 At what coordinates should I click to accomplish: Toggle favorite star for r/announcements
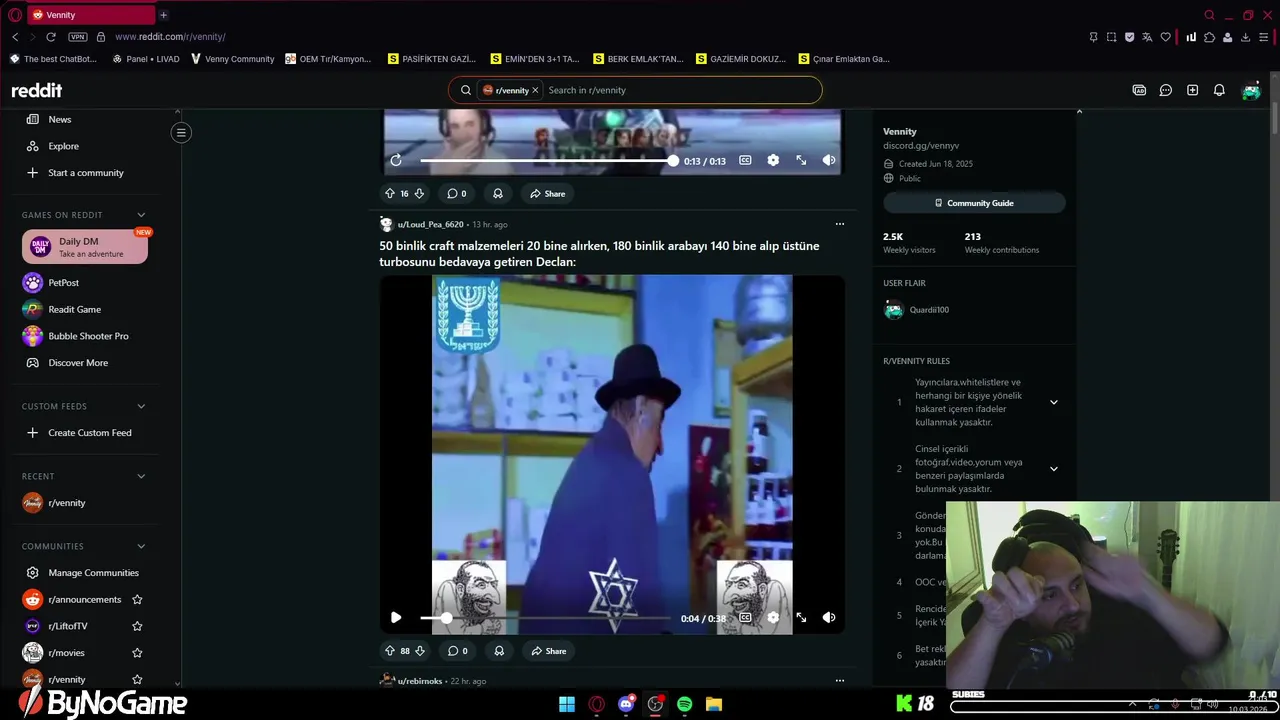point(137,600)
